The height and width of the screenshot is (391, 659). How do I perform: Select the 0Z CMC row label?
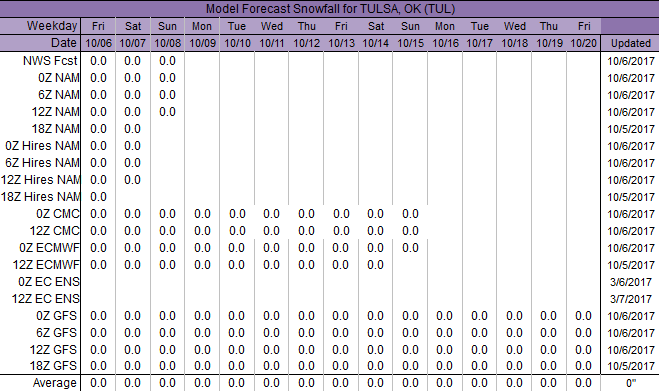[x=58, y=214]
